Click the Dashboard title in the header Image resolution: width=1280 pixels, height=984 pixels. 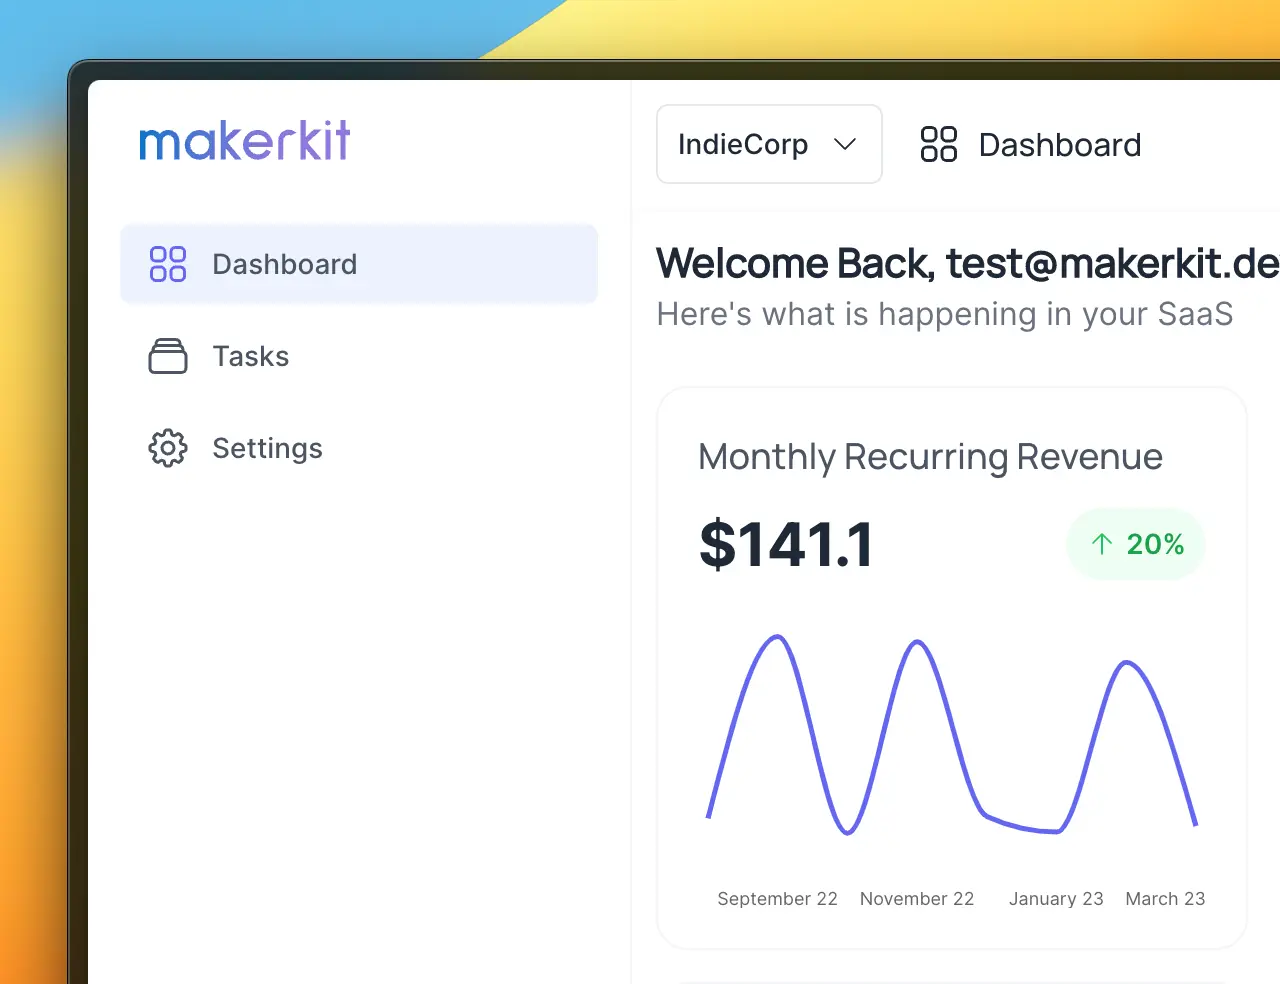(x=1059, y=145)
